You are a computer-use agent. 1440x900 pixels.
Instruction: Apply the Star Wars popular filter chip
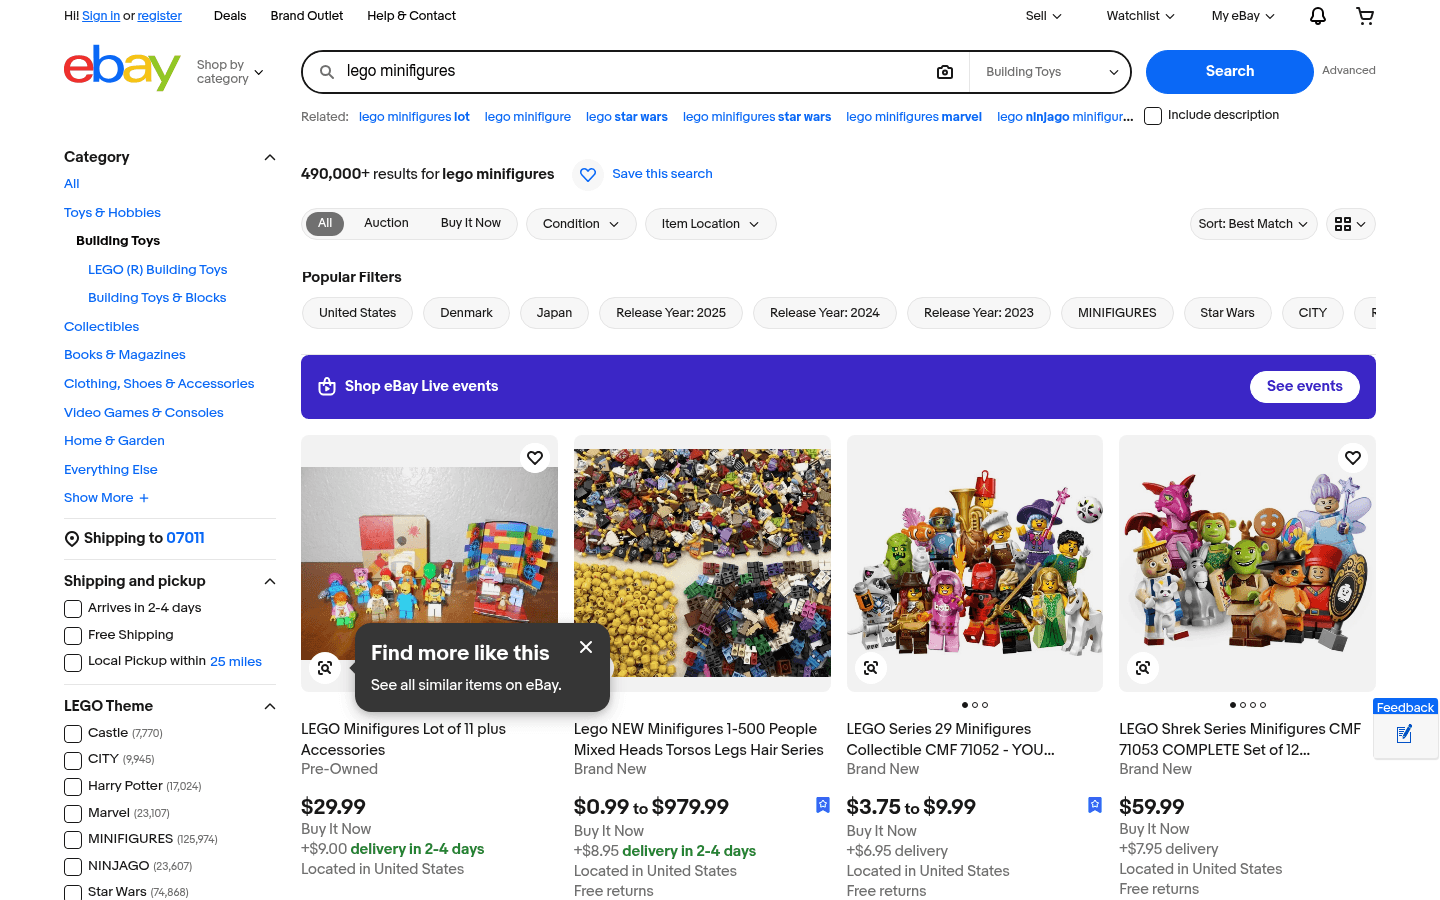coord(1227,313)
